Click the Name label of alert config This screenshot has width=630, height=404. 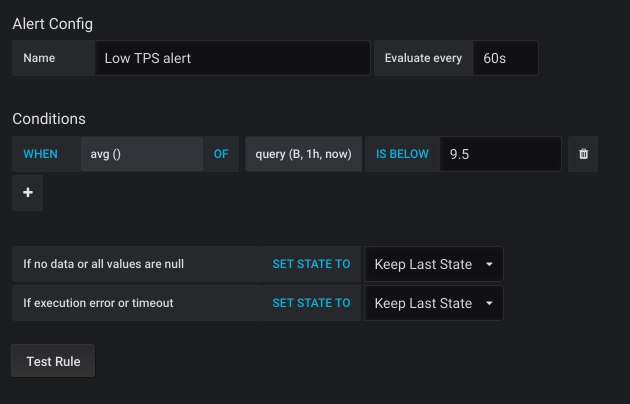tap(39, 58)
